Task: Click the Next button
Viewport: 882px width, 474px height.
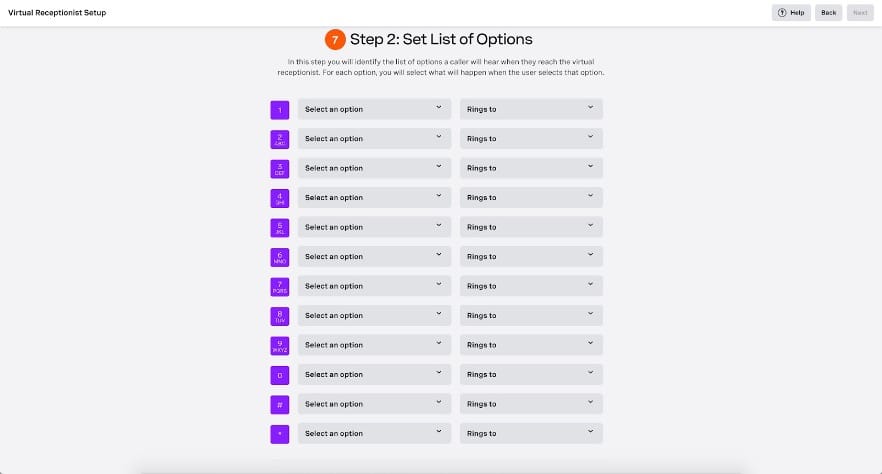Action: coord(860,12)
